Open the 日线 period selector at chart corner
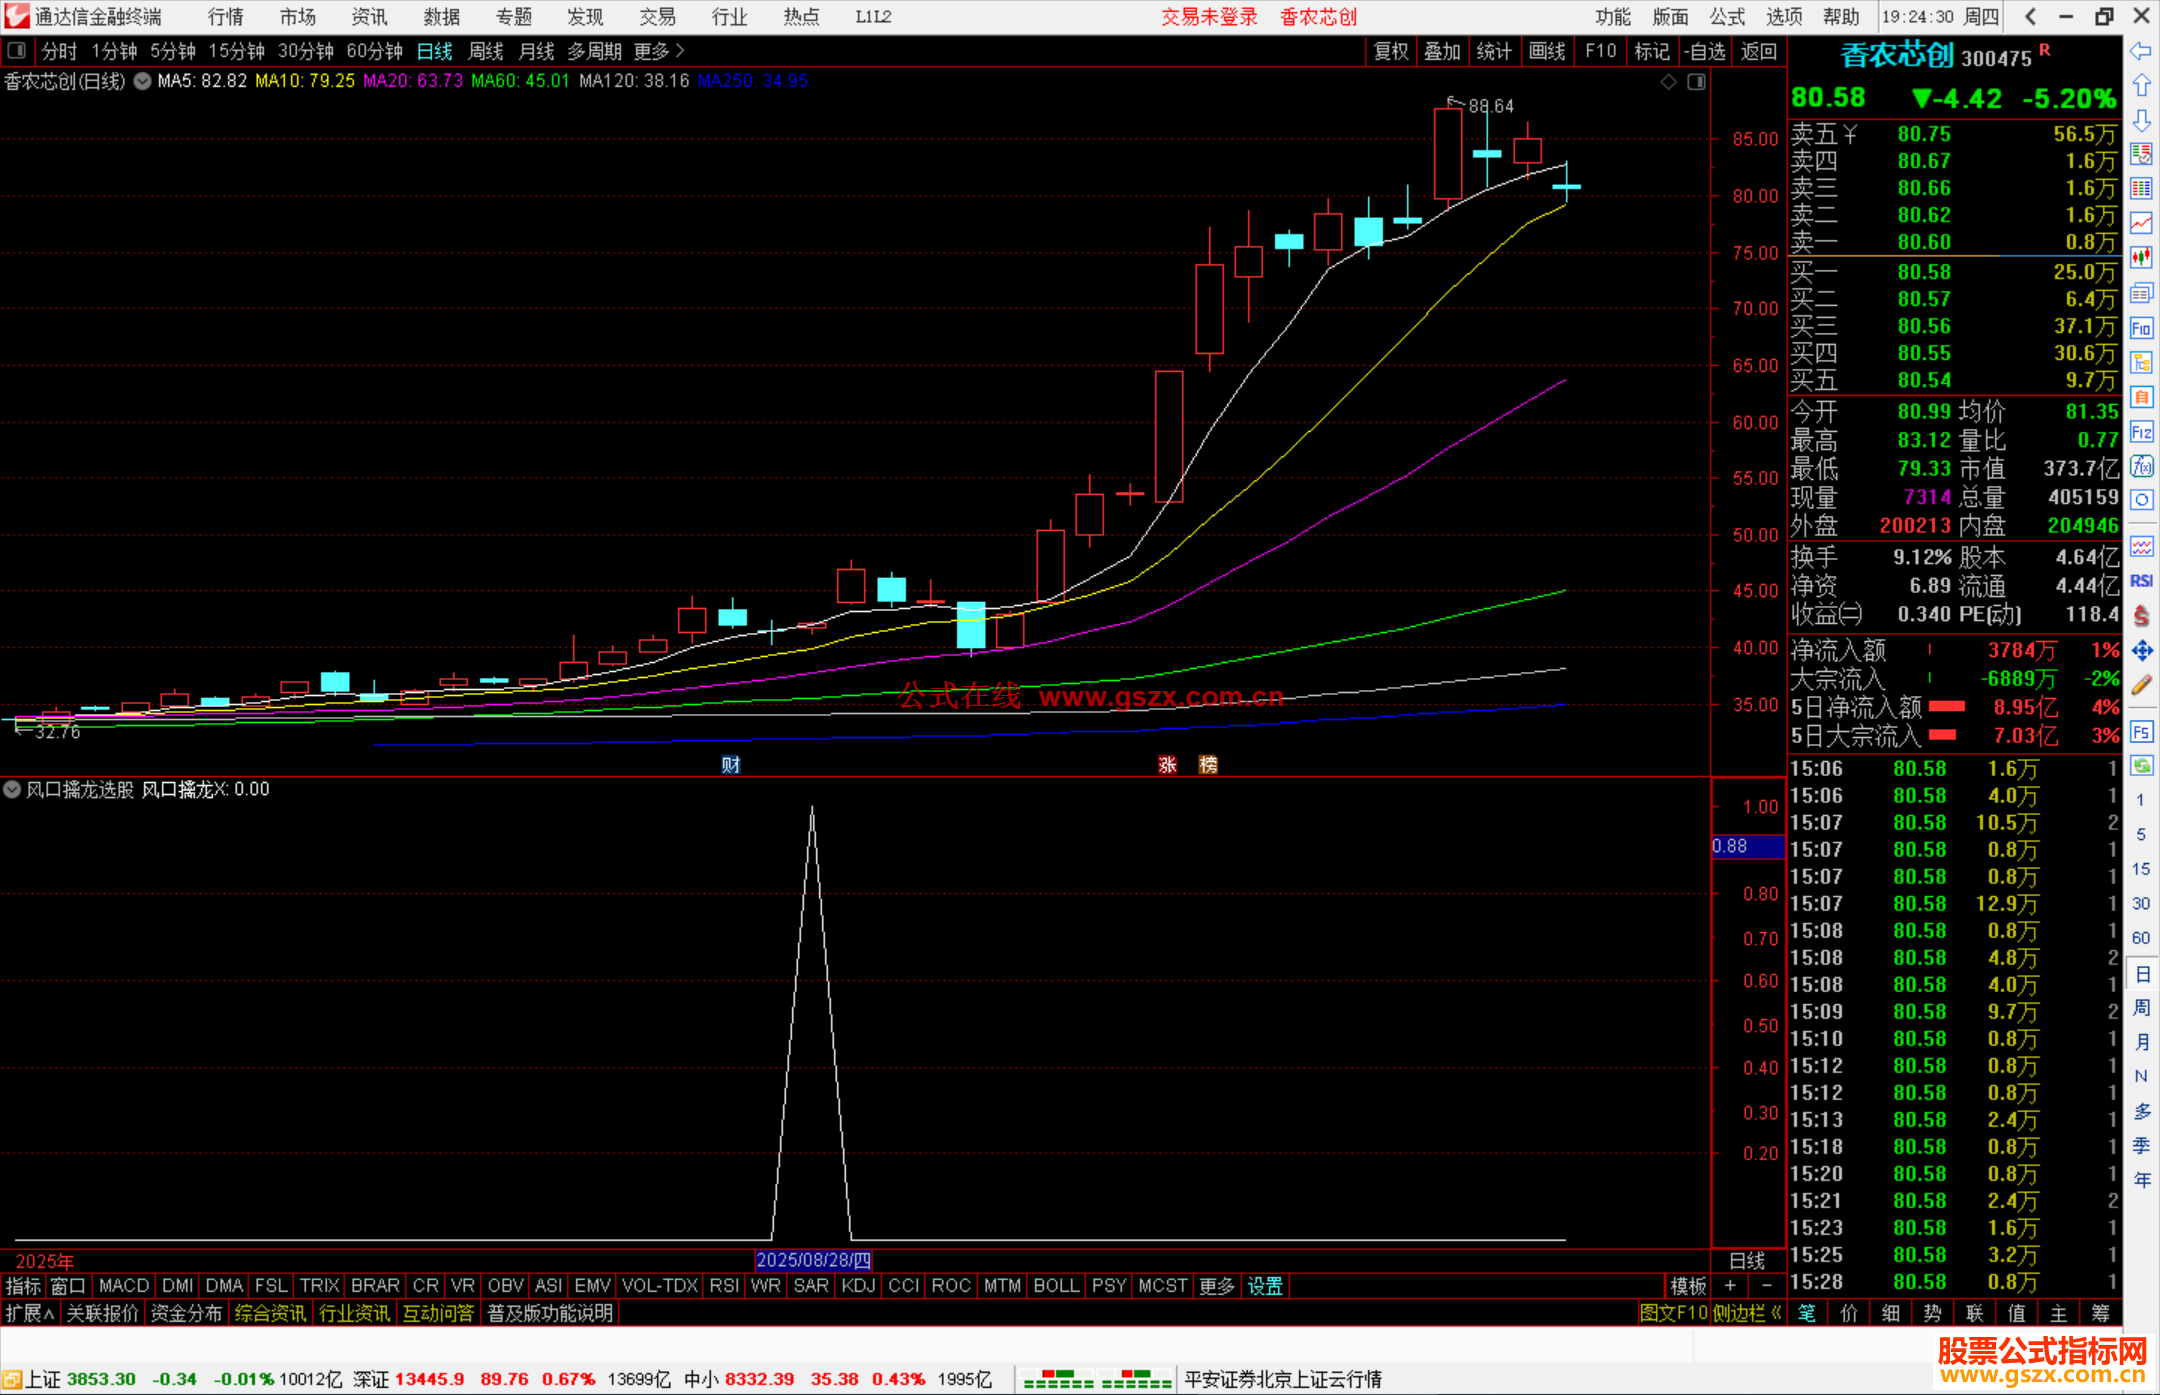The width and height of the screenshot is (2160, 1395). 1747,1261
